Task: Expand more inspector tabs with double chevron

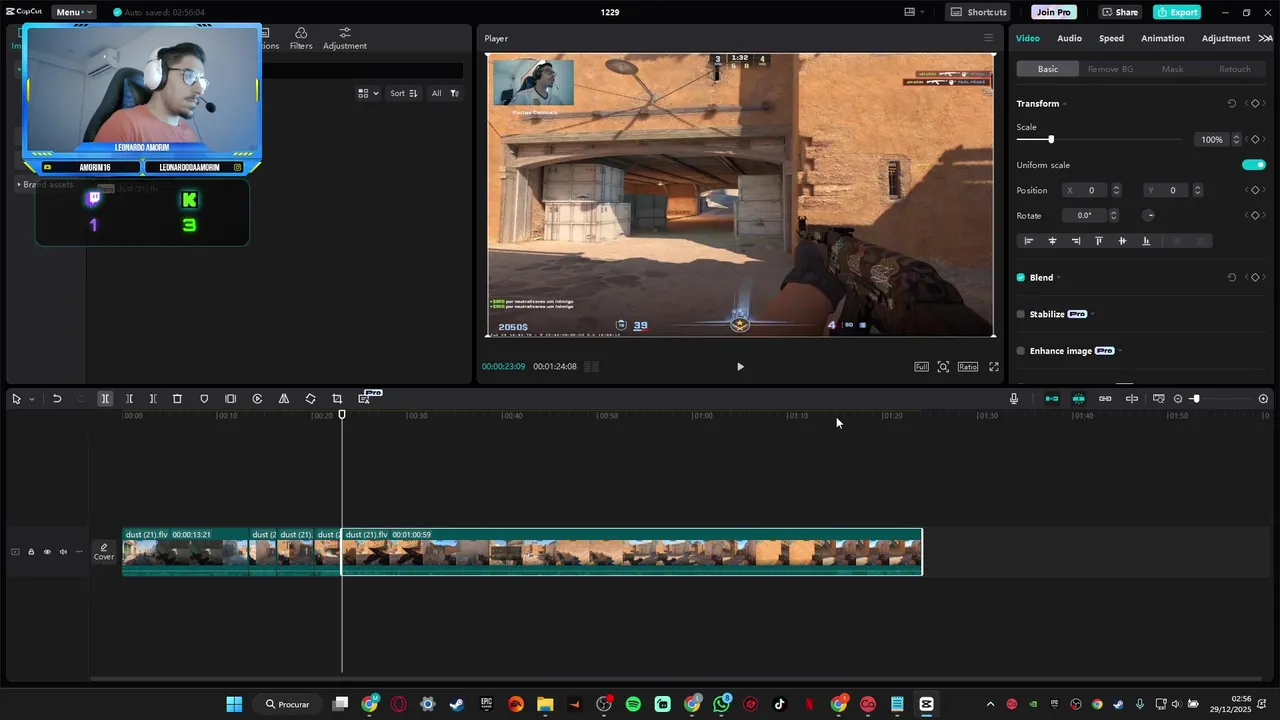Action: point(1265,38)
